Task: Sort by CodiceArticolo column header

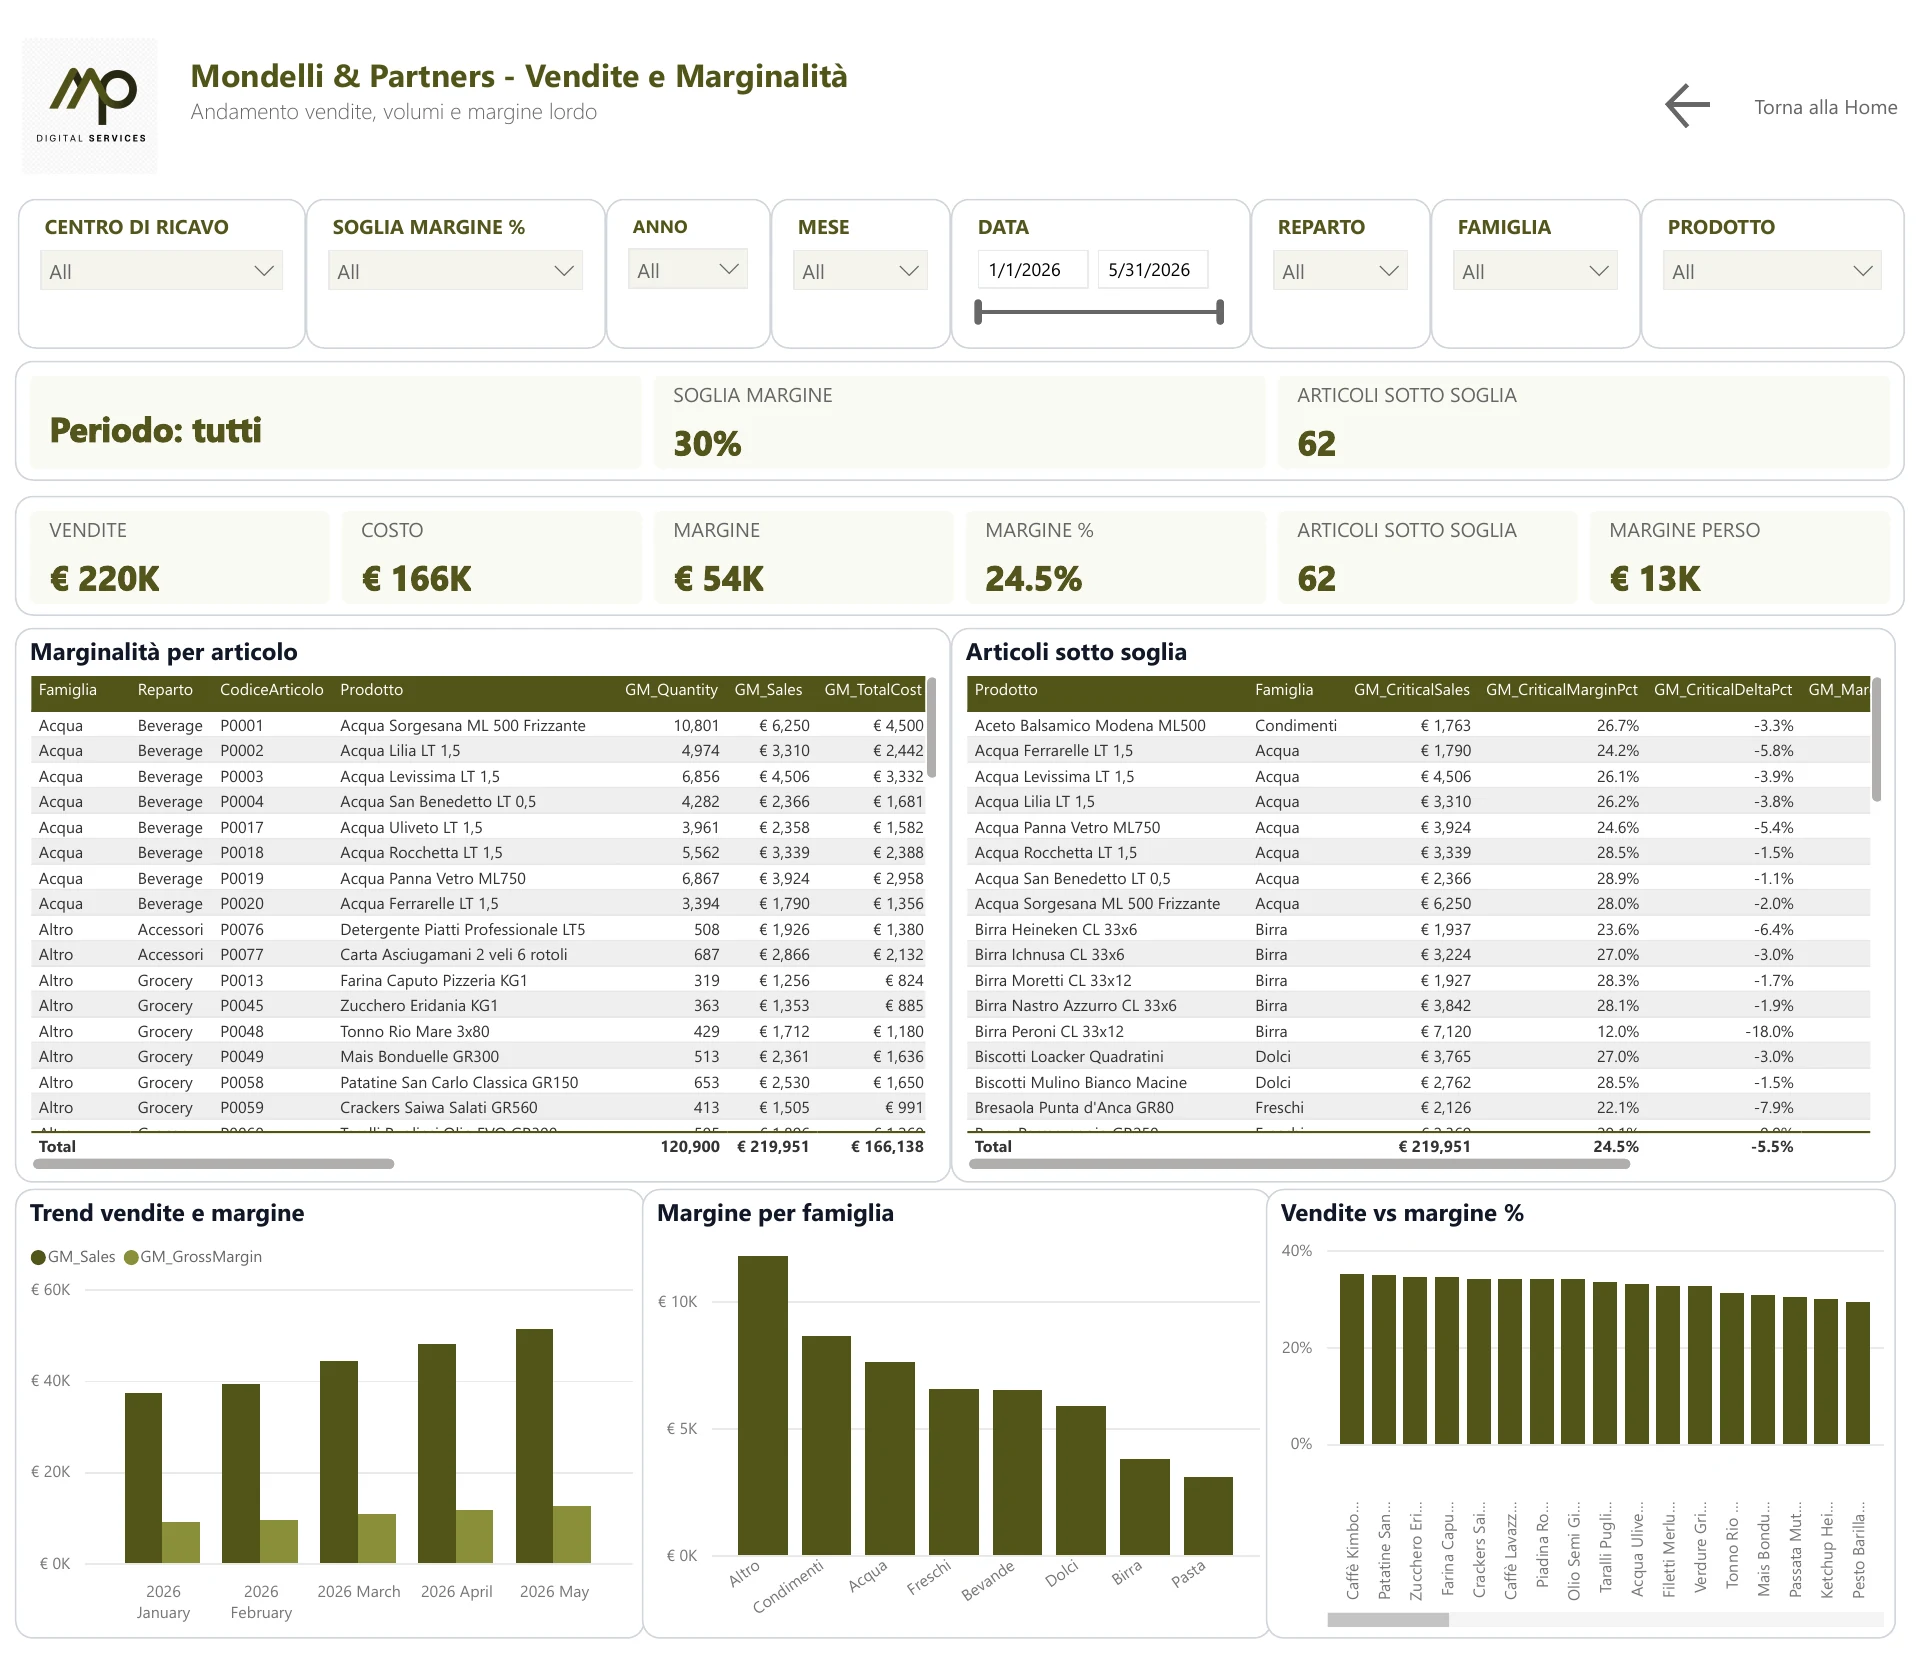Action: click(x=272, y=690)
